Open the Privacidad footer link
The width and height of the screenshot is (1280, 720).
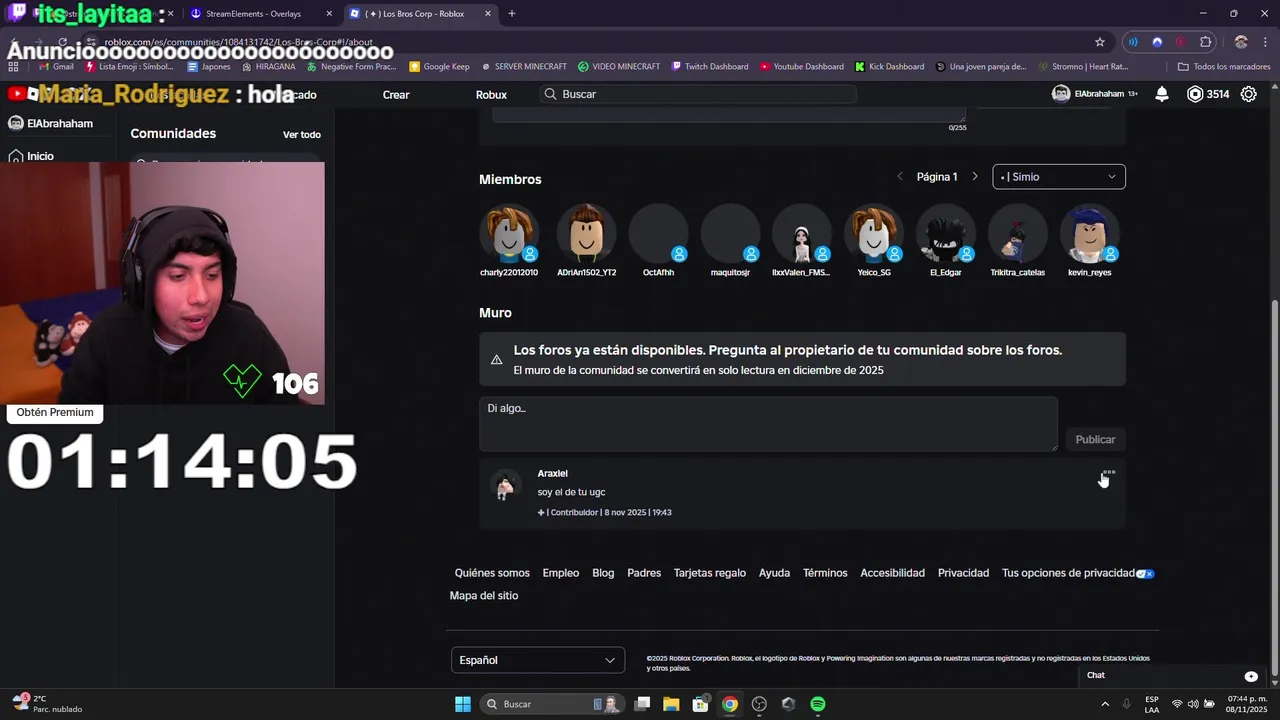[963, 573]
